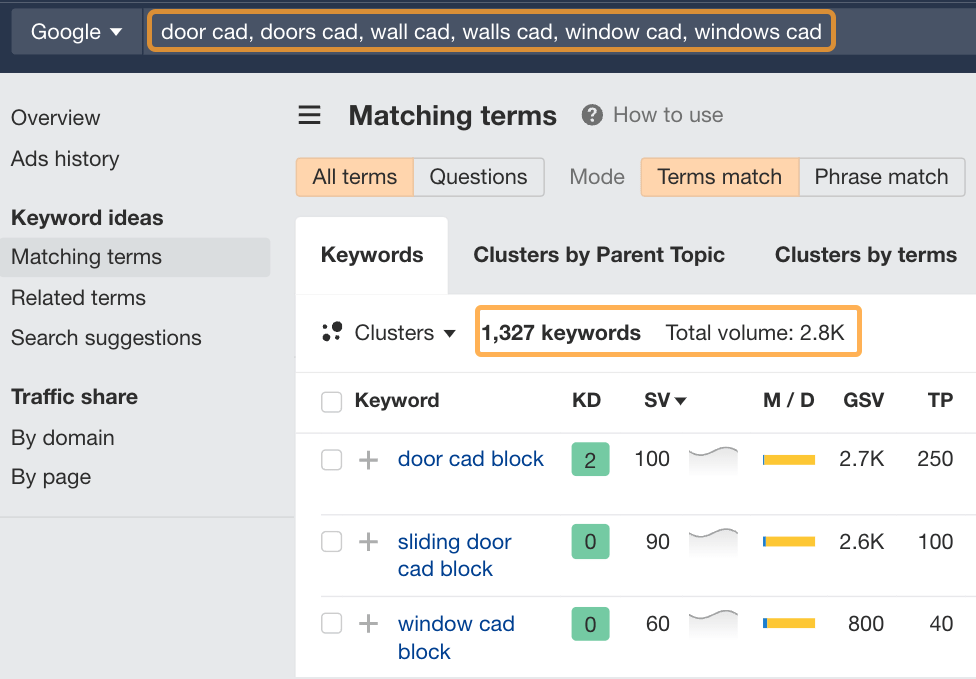This screenshot has width=976, height=679.
Task: Click the M/D distribution bar for 'window cad block'
Action: pos(789,623)
